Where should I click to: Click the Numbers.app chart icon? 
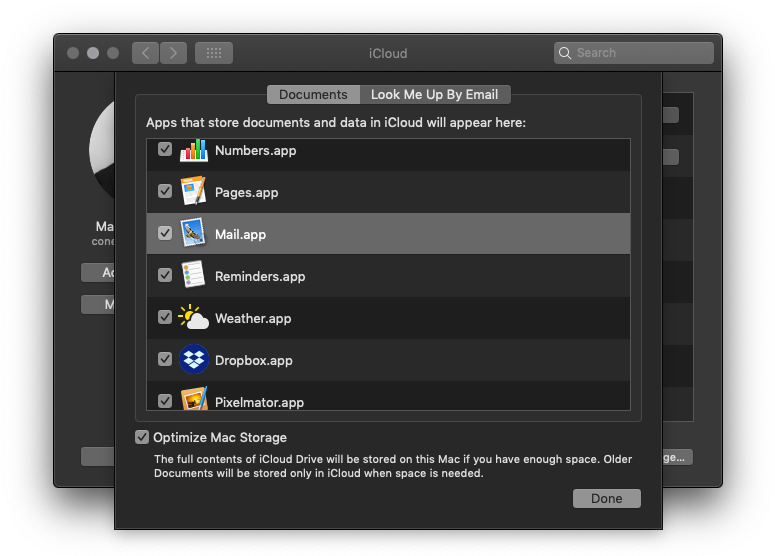coord(193,151)
